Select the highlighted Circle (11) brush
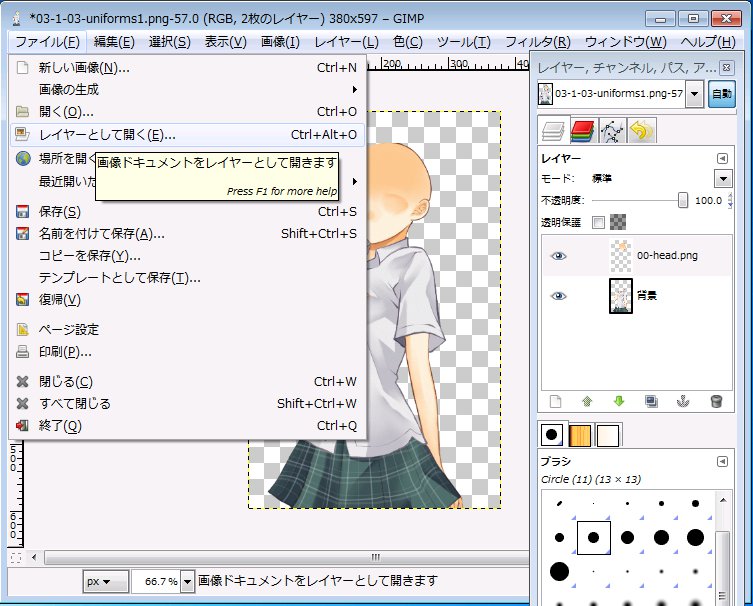This screenshot has height=606, width=753. click(x=594, y=537)
